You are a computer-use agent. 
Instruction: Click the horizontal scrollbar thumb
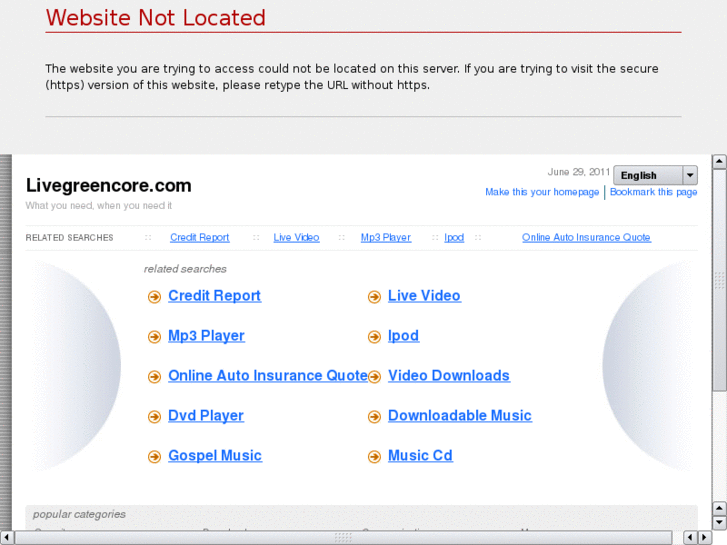point(343,537)
